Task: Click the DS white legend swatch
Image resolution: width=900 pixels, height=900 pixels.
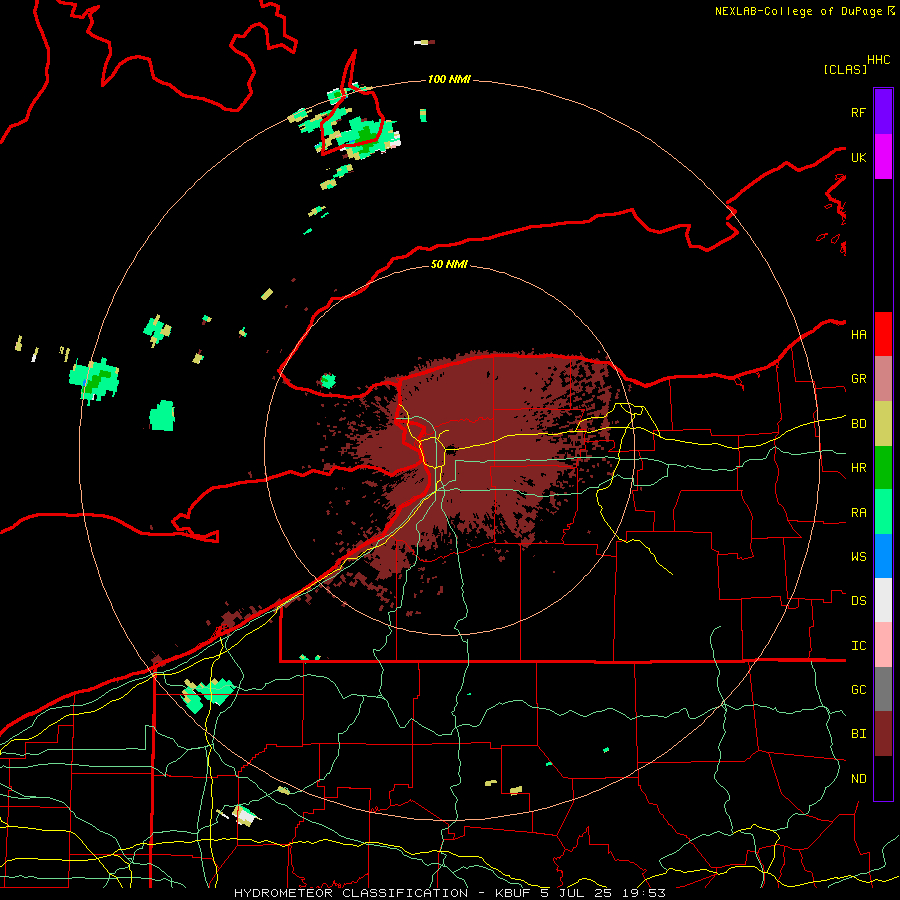Action: (x=883, y=600)
